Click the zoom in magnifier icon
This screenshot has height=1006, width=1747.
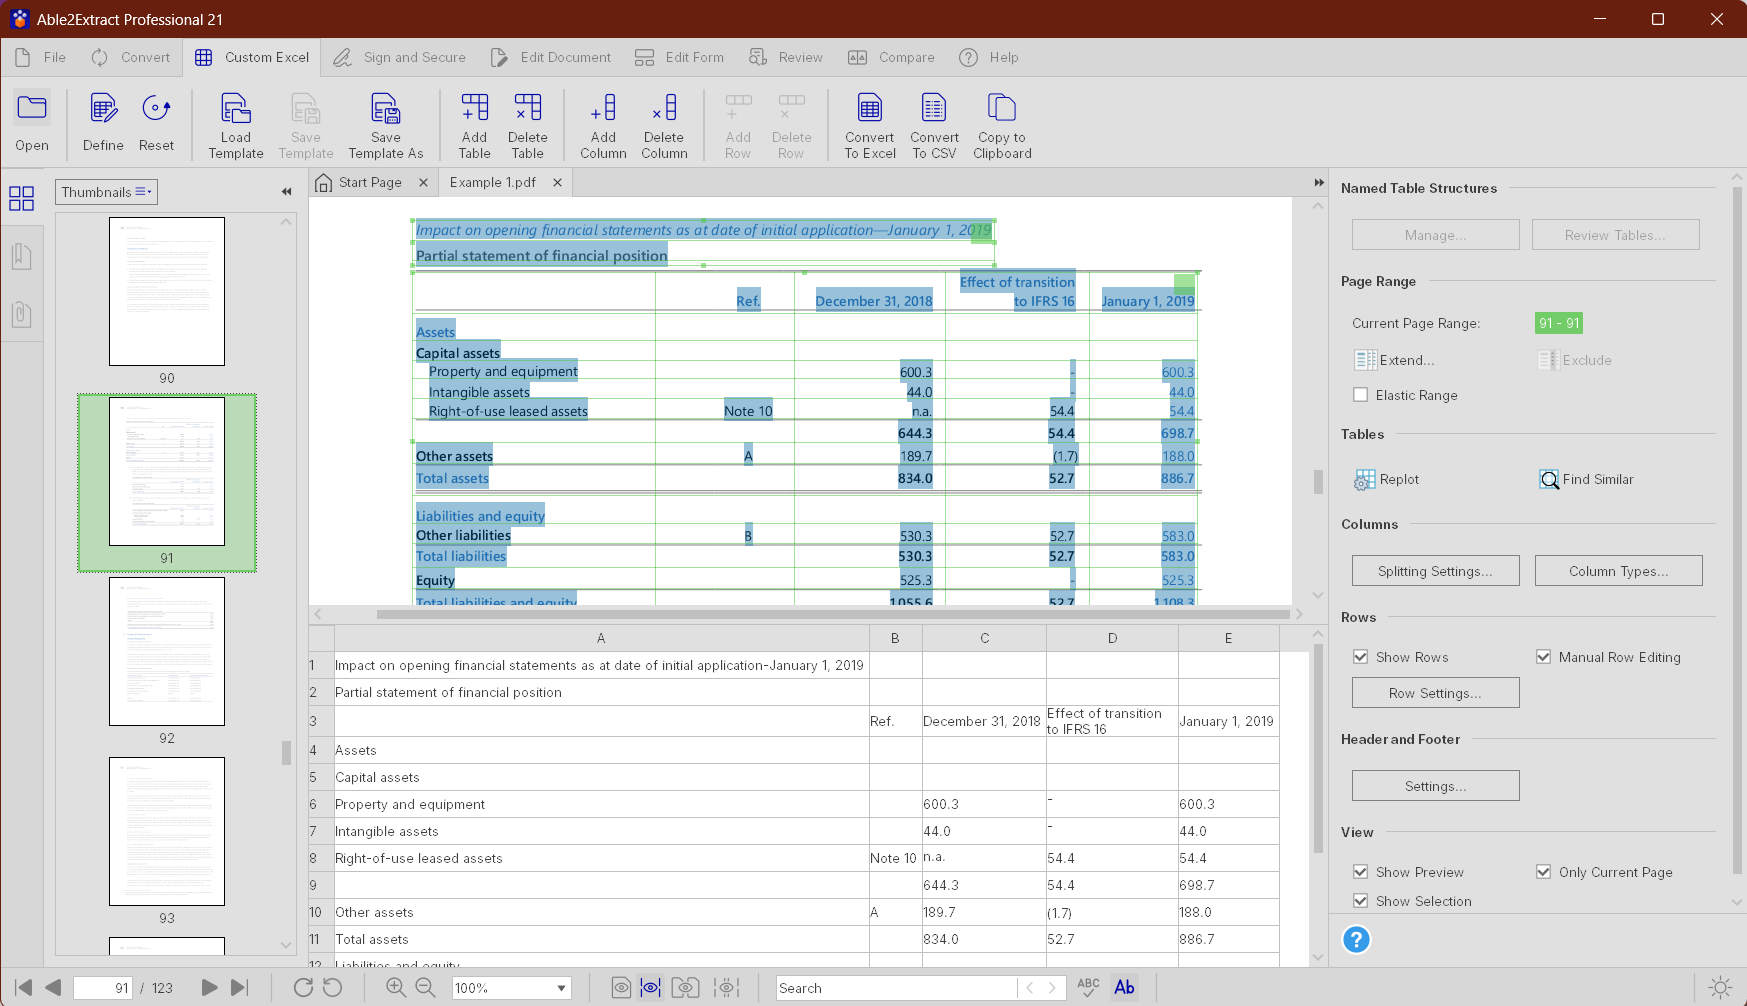[x=396, y=988]
